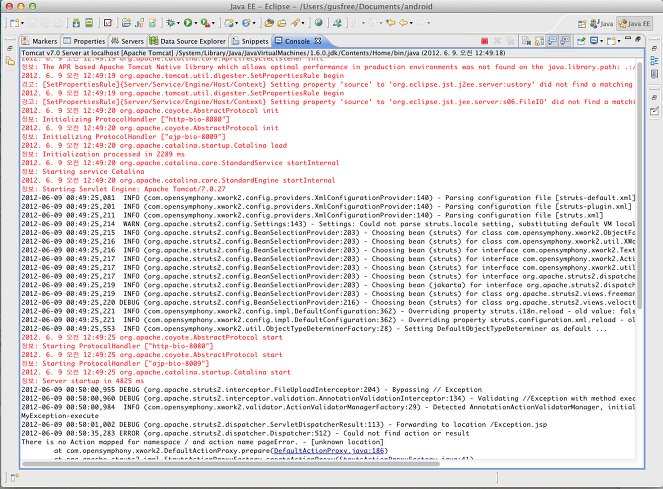Open the Properties tab
This screenshot has height=489, width=663.
click(x=84, y=41)
